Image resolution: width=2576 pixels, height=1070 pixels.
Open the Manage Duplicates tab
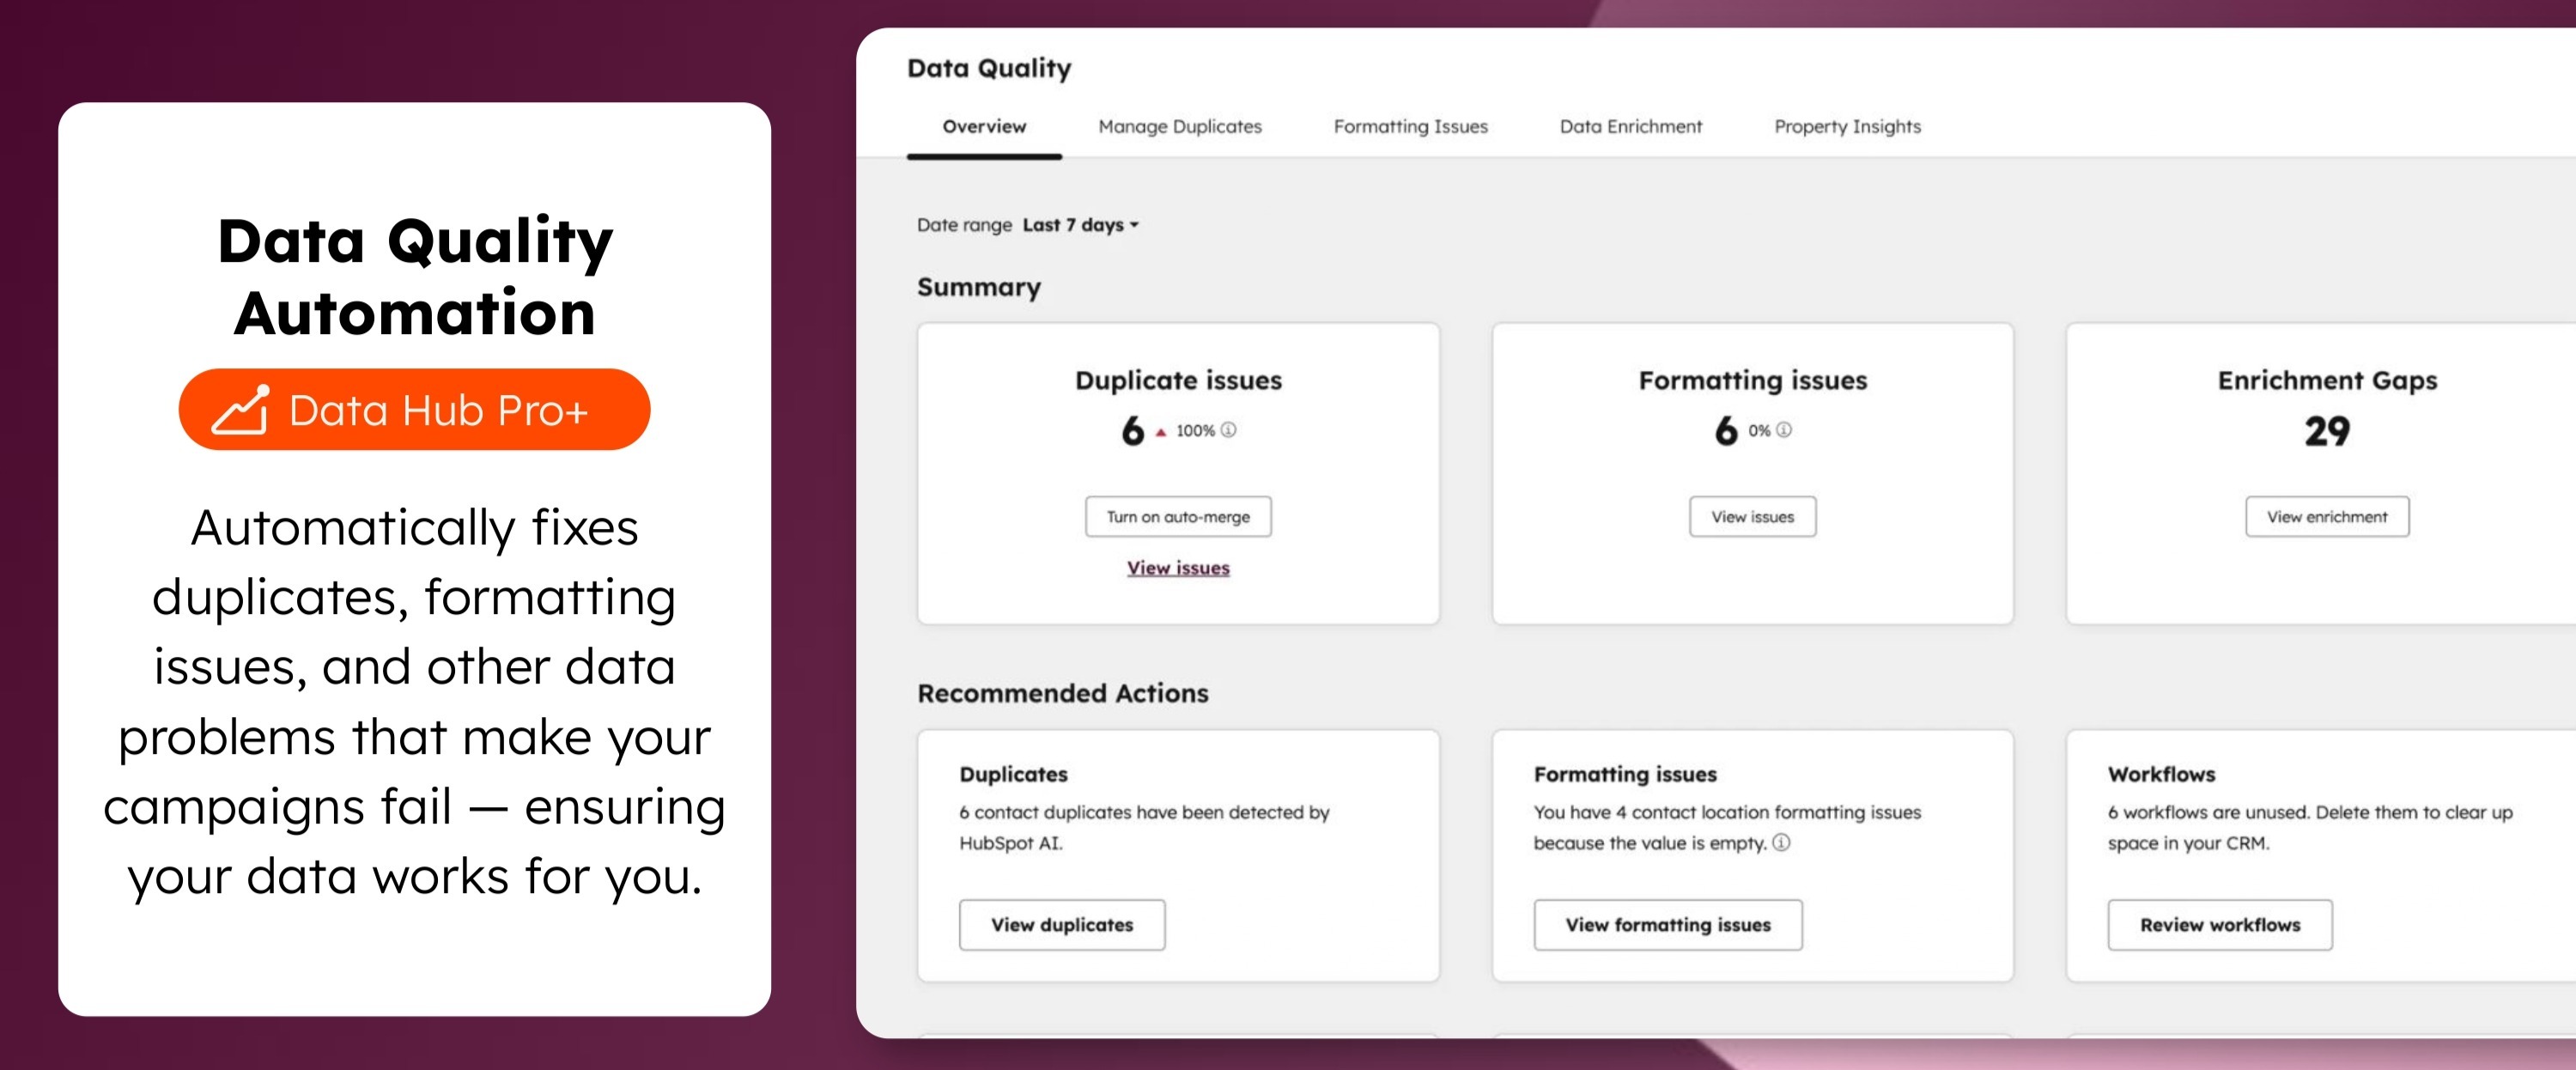point(1180,127)
